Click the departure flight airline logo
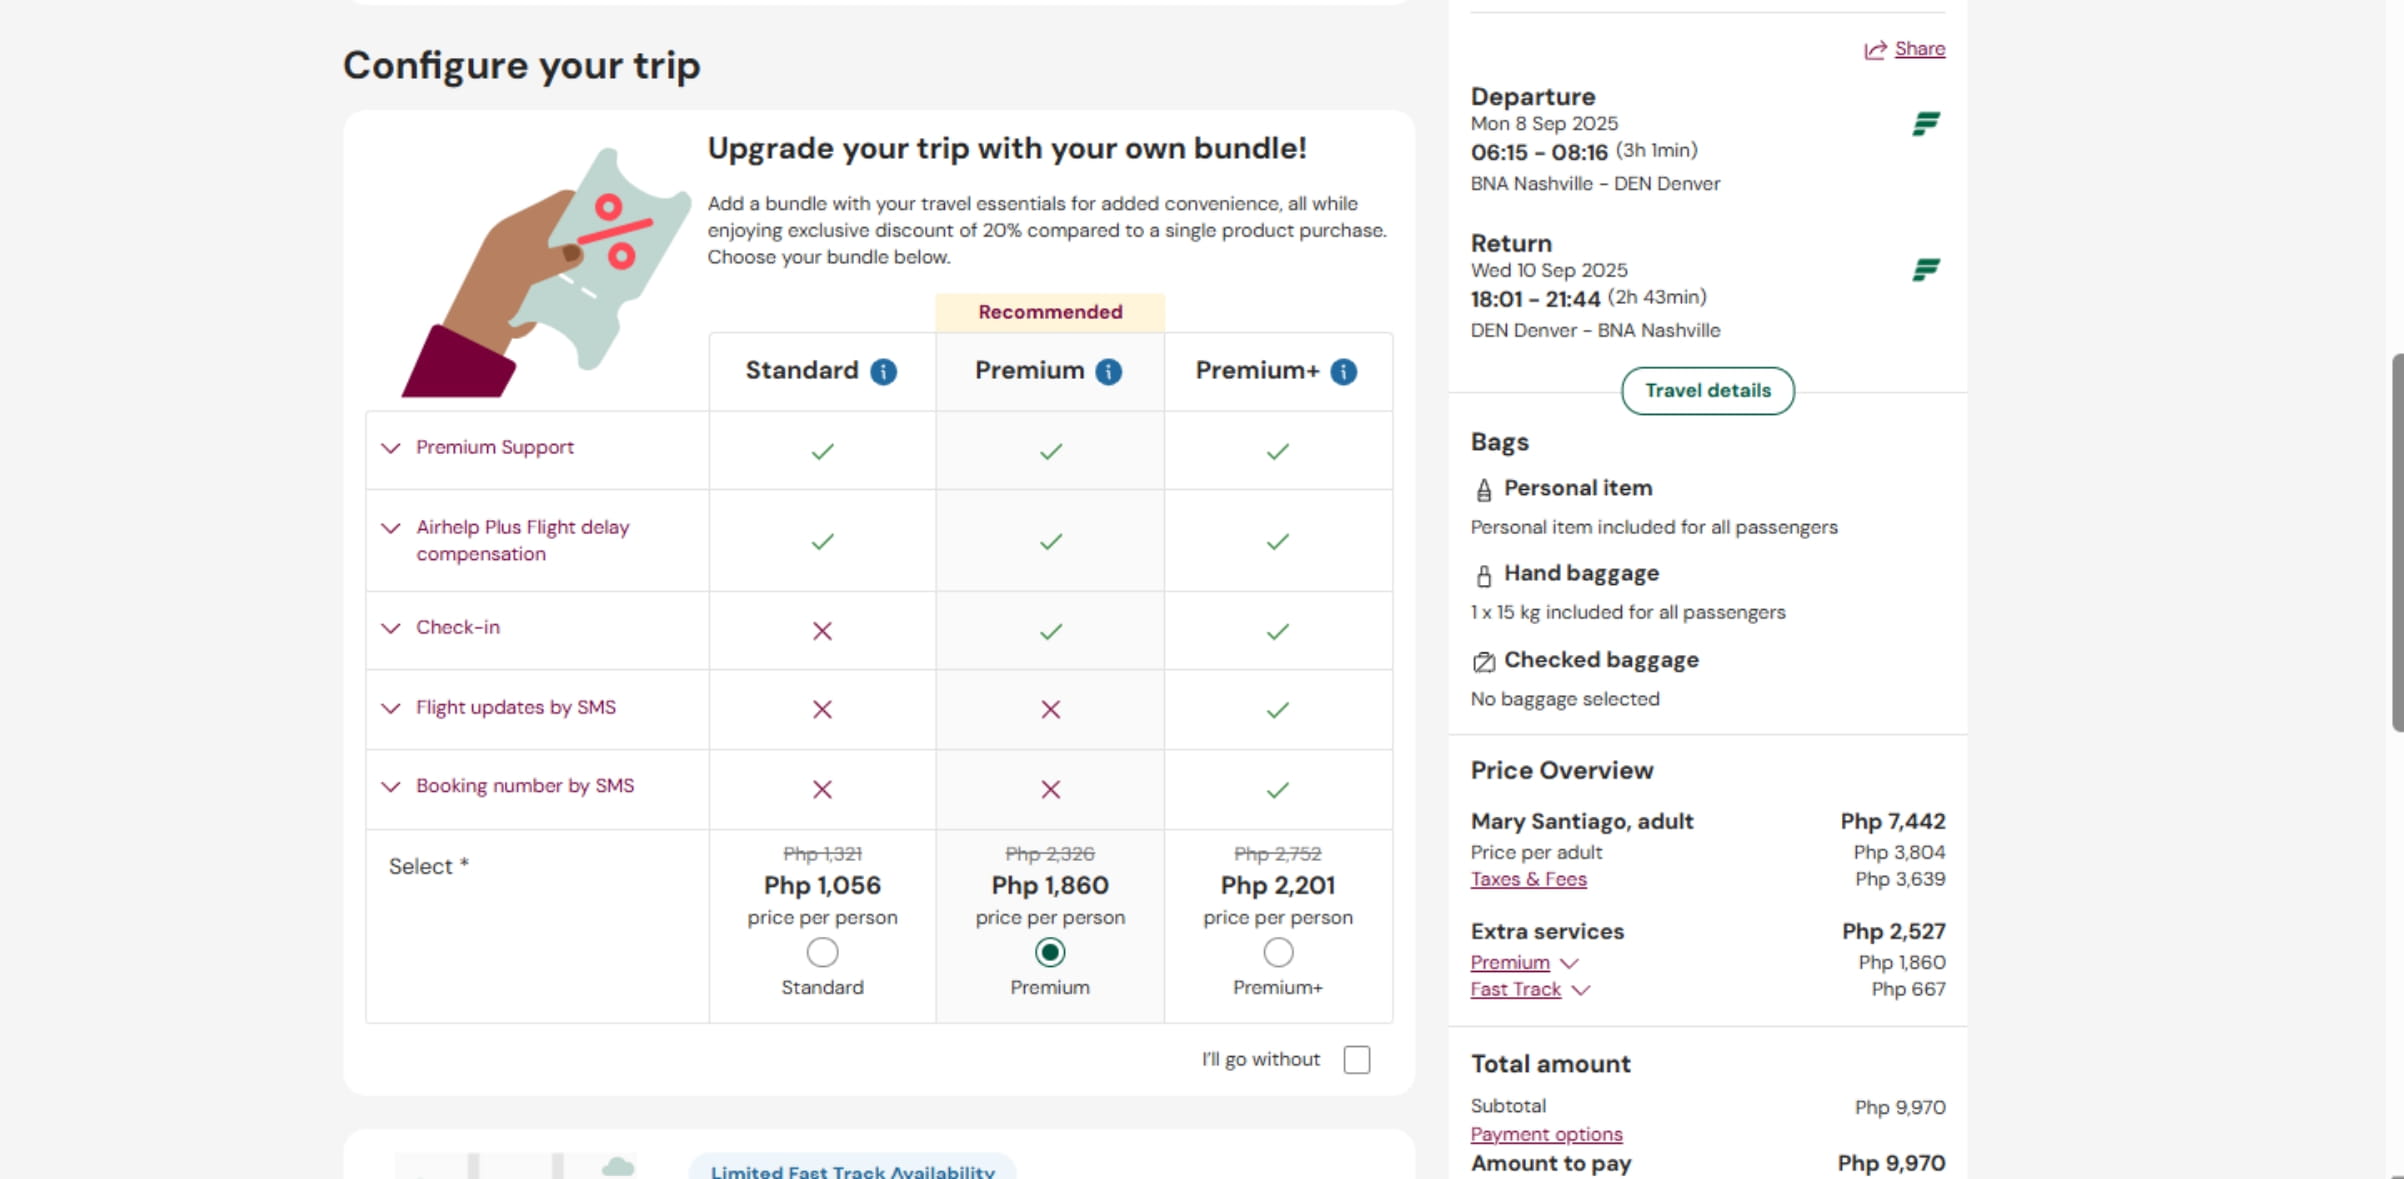This screenshot has height=1179, width=2404. (x=1926, y=124)
